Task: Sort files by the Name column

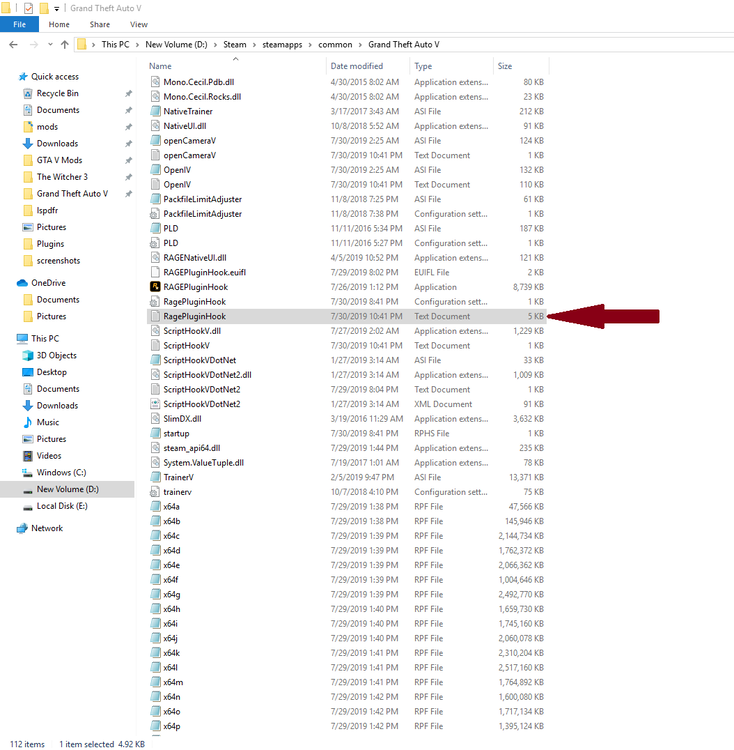Action: [x=160, y=66]
